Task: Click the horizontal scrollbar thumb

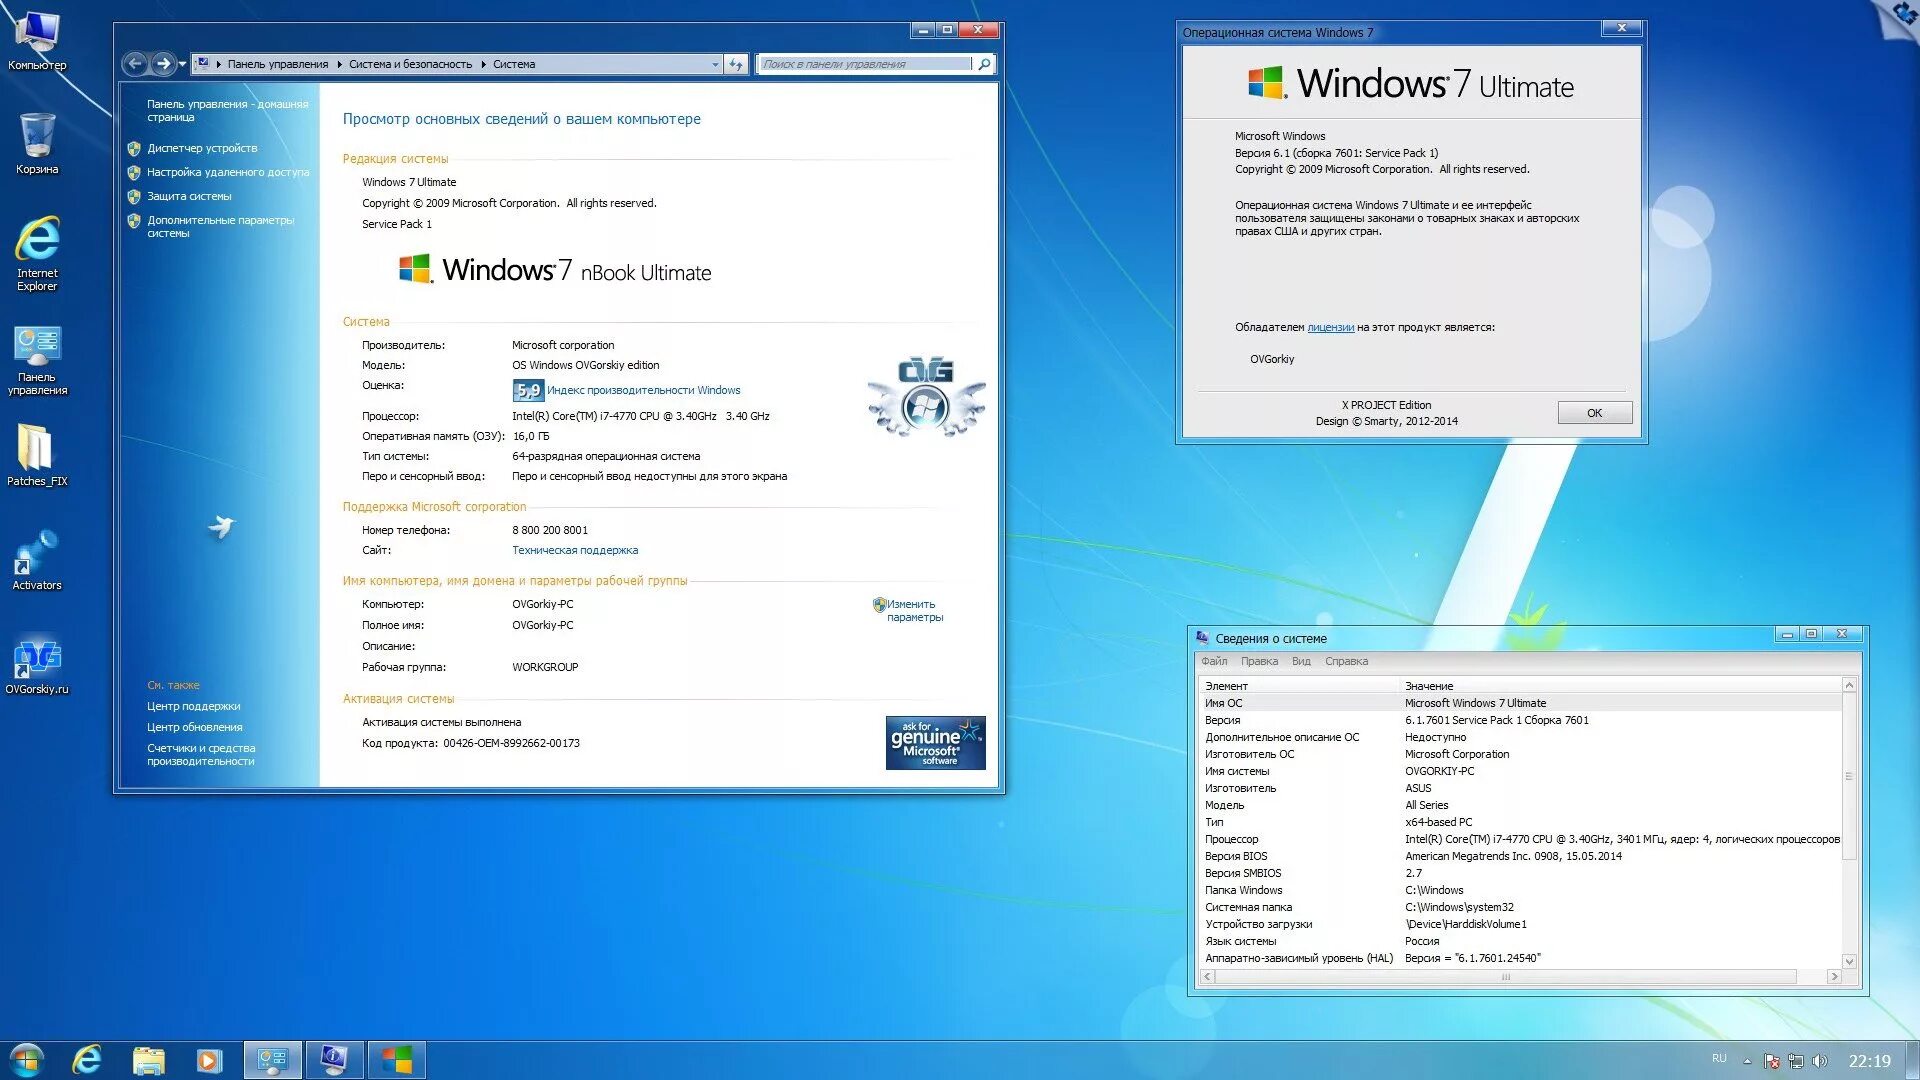Action: coord(1506,976)
